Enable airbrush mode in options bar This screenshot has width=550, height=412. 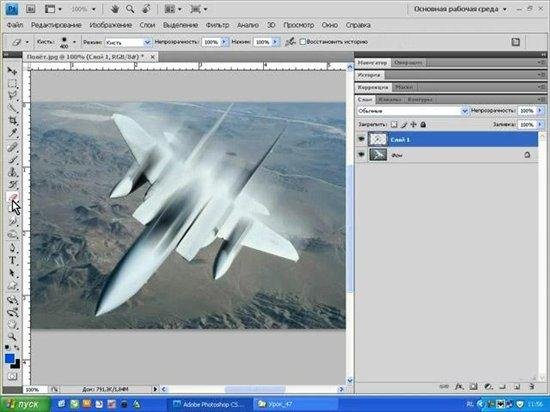pos(290,42)
